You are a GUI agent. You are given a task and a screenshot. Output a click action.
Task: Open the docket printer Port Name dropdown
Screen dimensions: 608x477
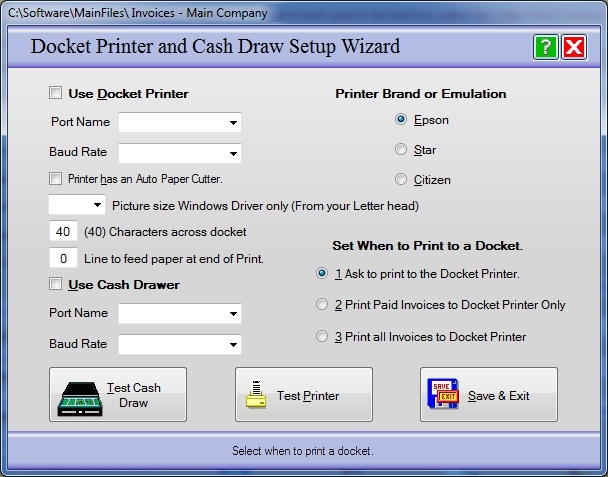pyautogui.click(x=180, y=123)
